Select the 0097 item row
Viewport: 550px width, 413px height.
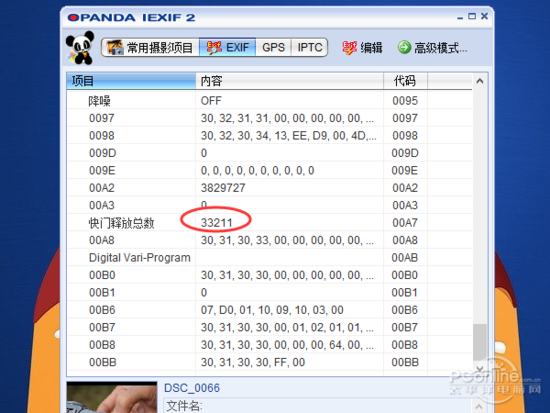269,118
